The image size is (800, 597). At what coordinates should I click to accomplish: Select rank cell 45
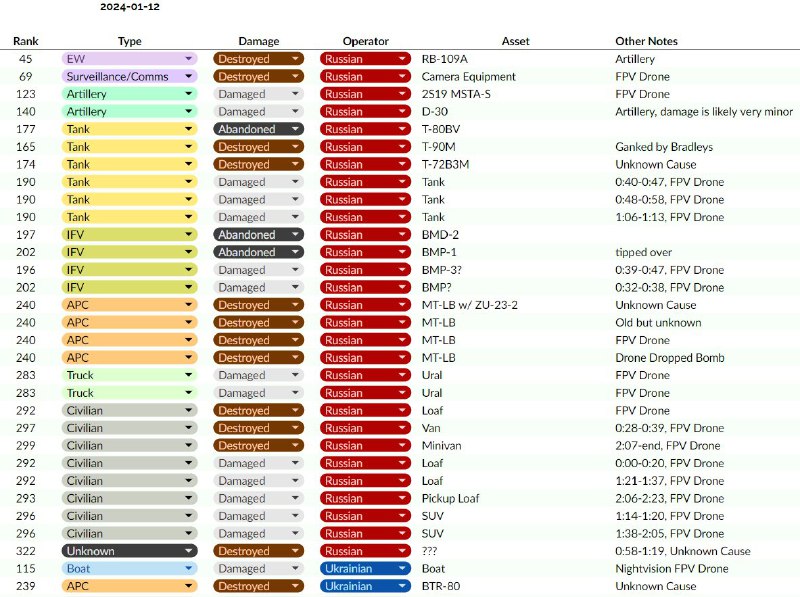(26, 59)
